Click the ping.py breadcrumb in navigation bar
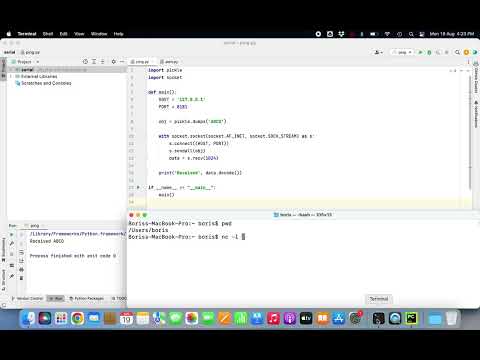This screenshot has width=480, height=360. 30,52
